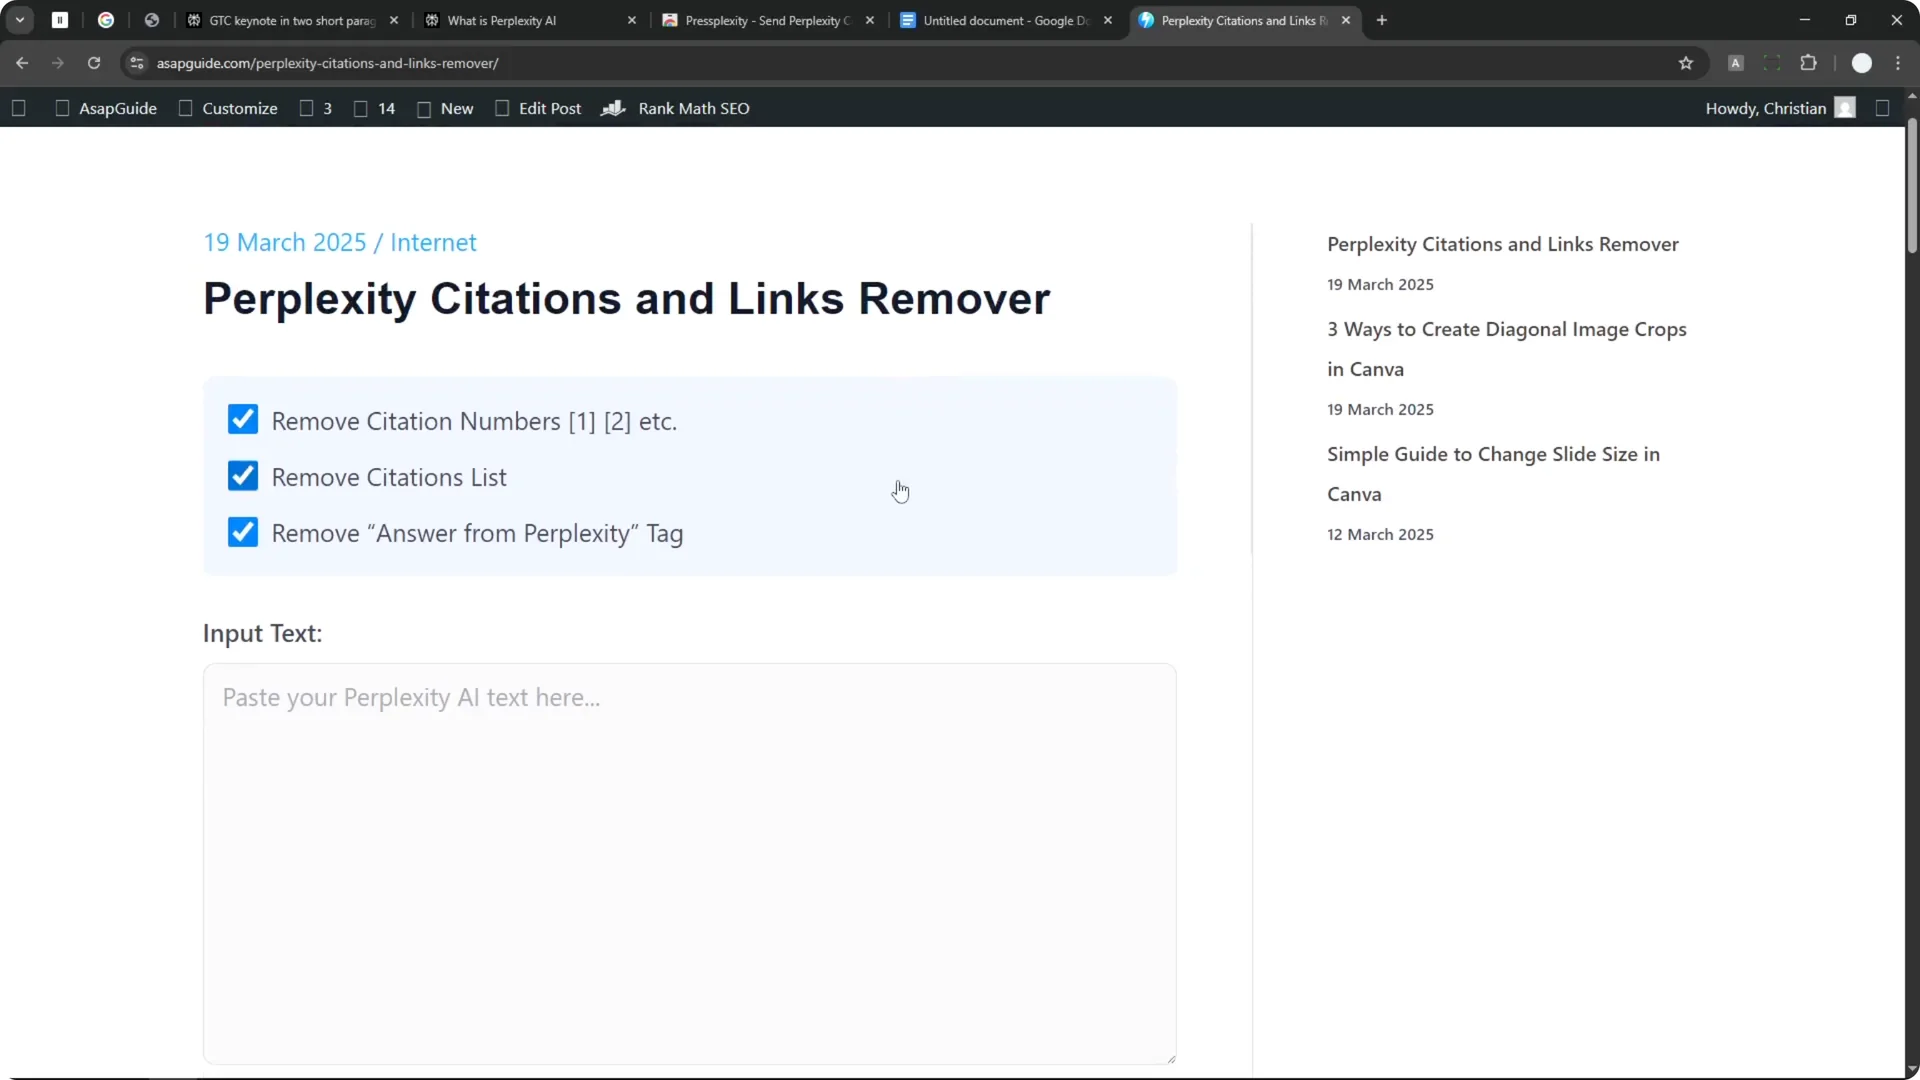Open the browser Extensions puzzle icon
This screenshot has width=1920, height=1080.
[1810, 62]
